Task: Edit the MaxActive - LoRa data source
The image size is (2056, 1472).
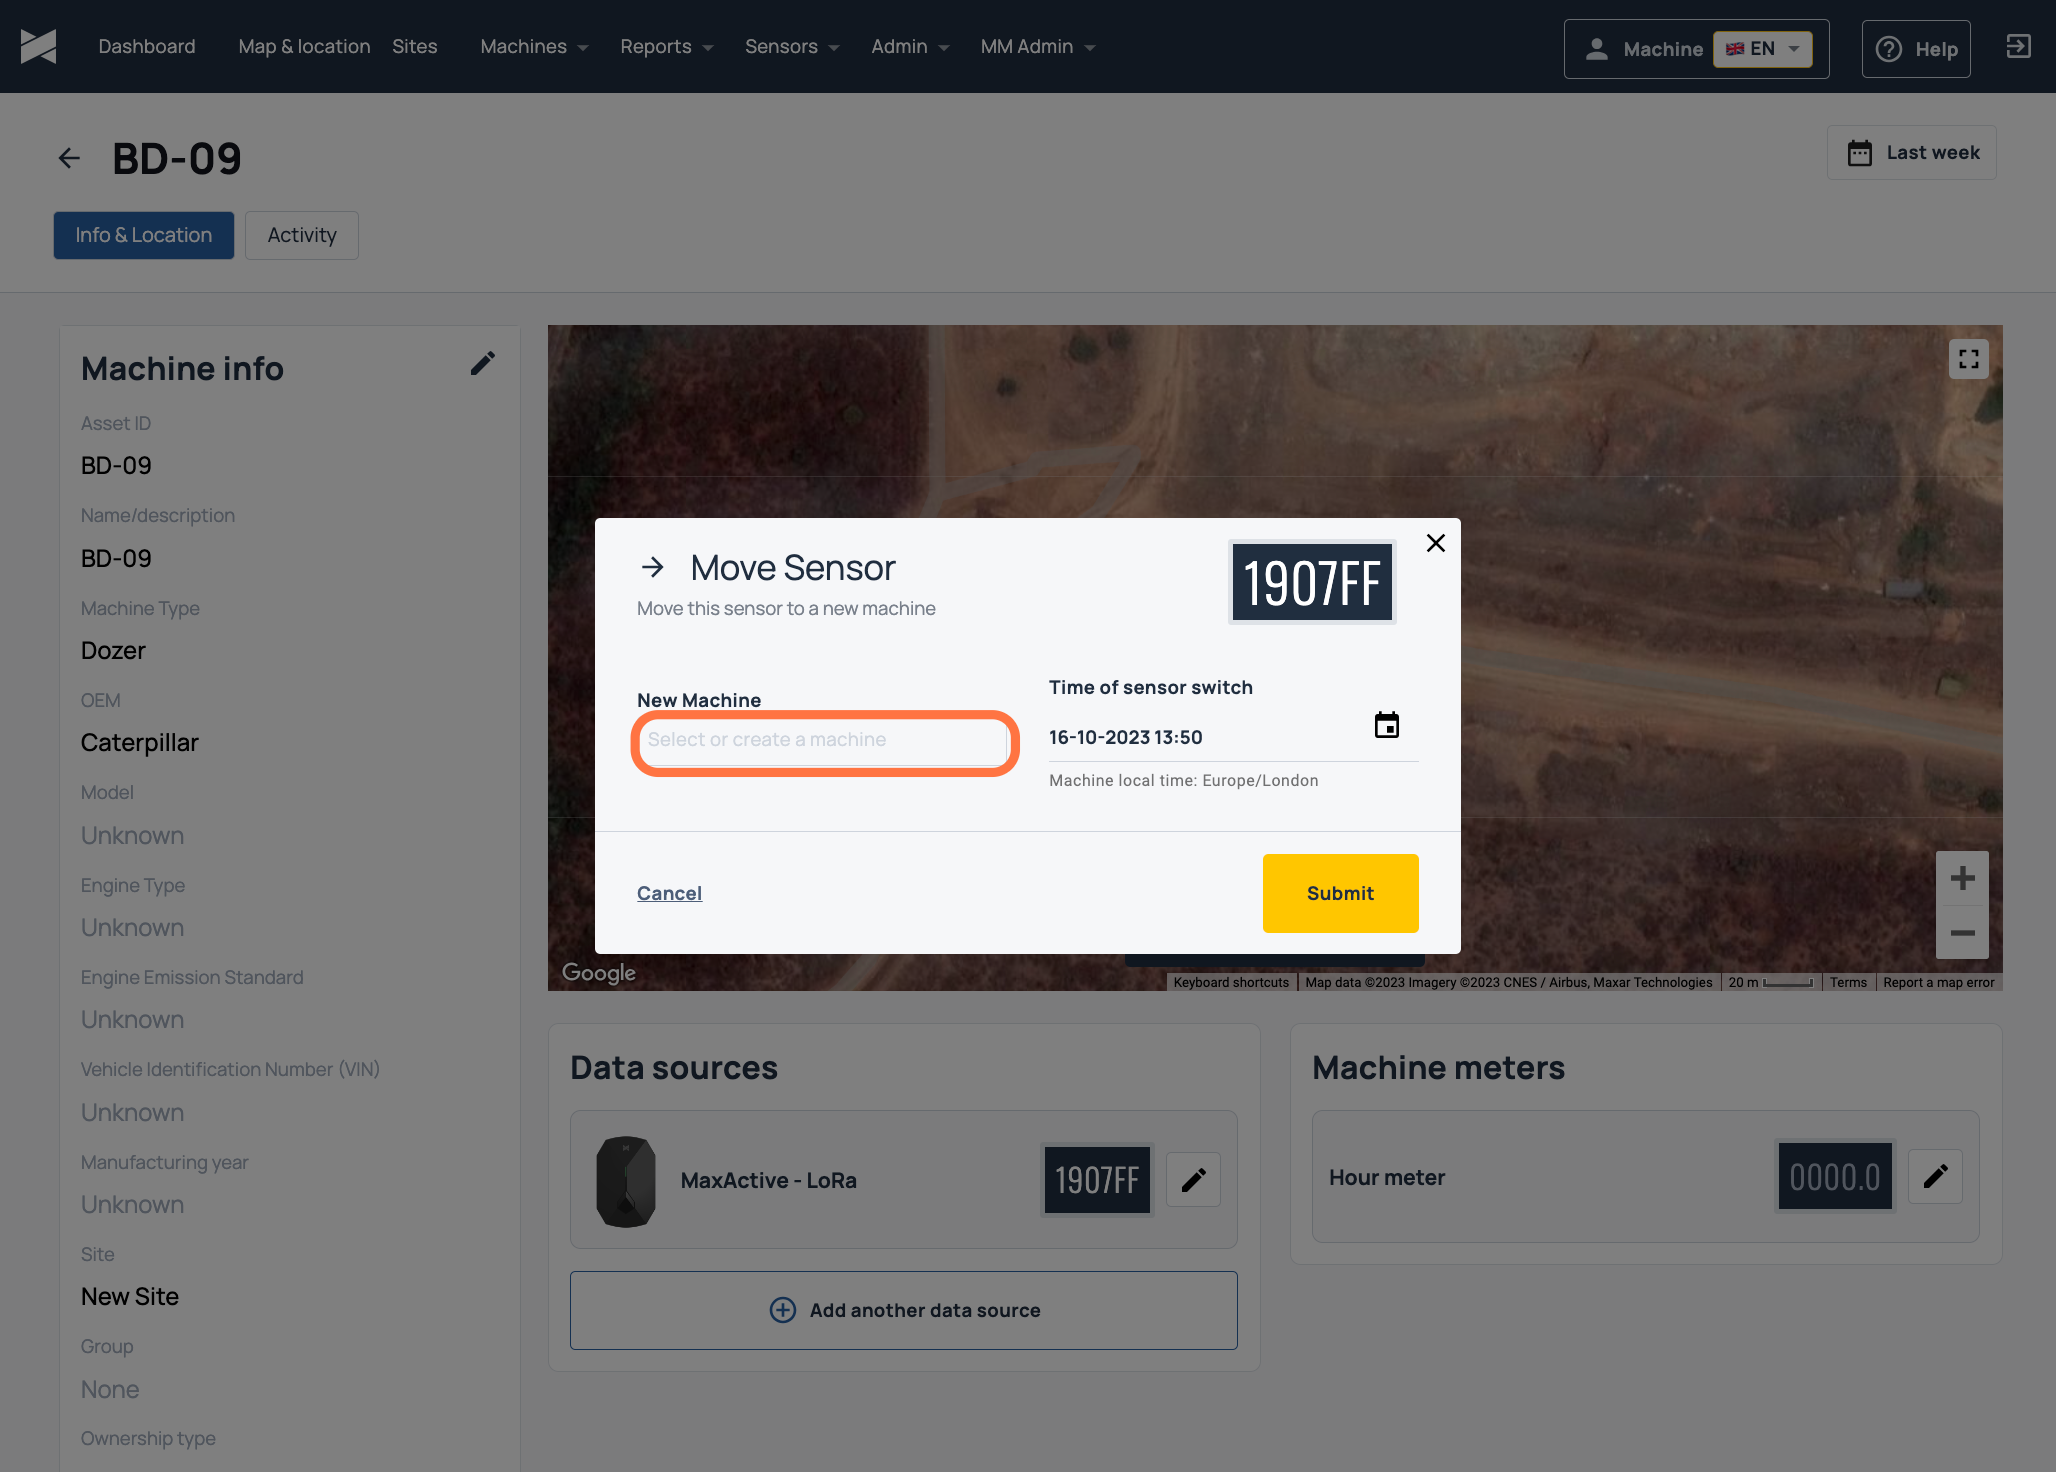Action: [1193, 1180]
